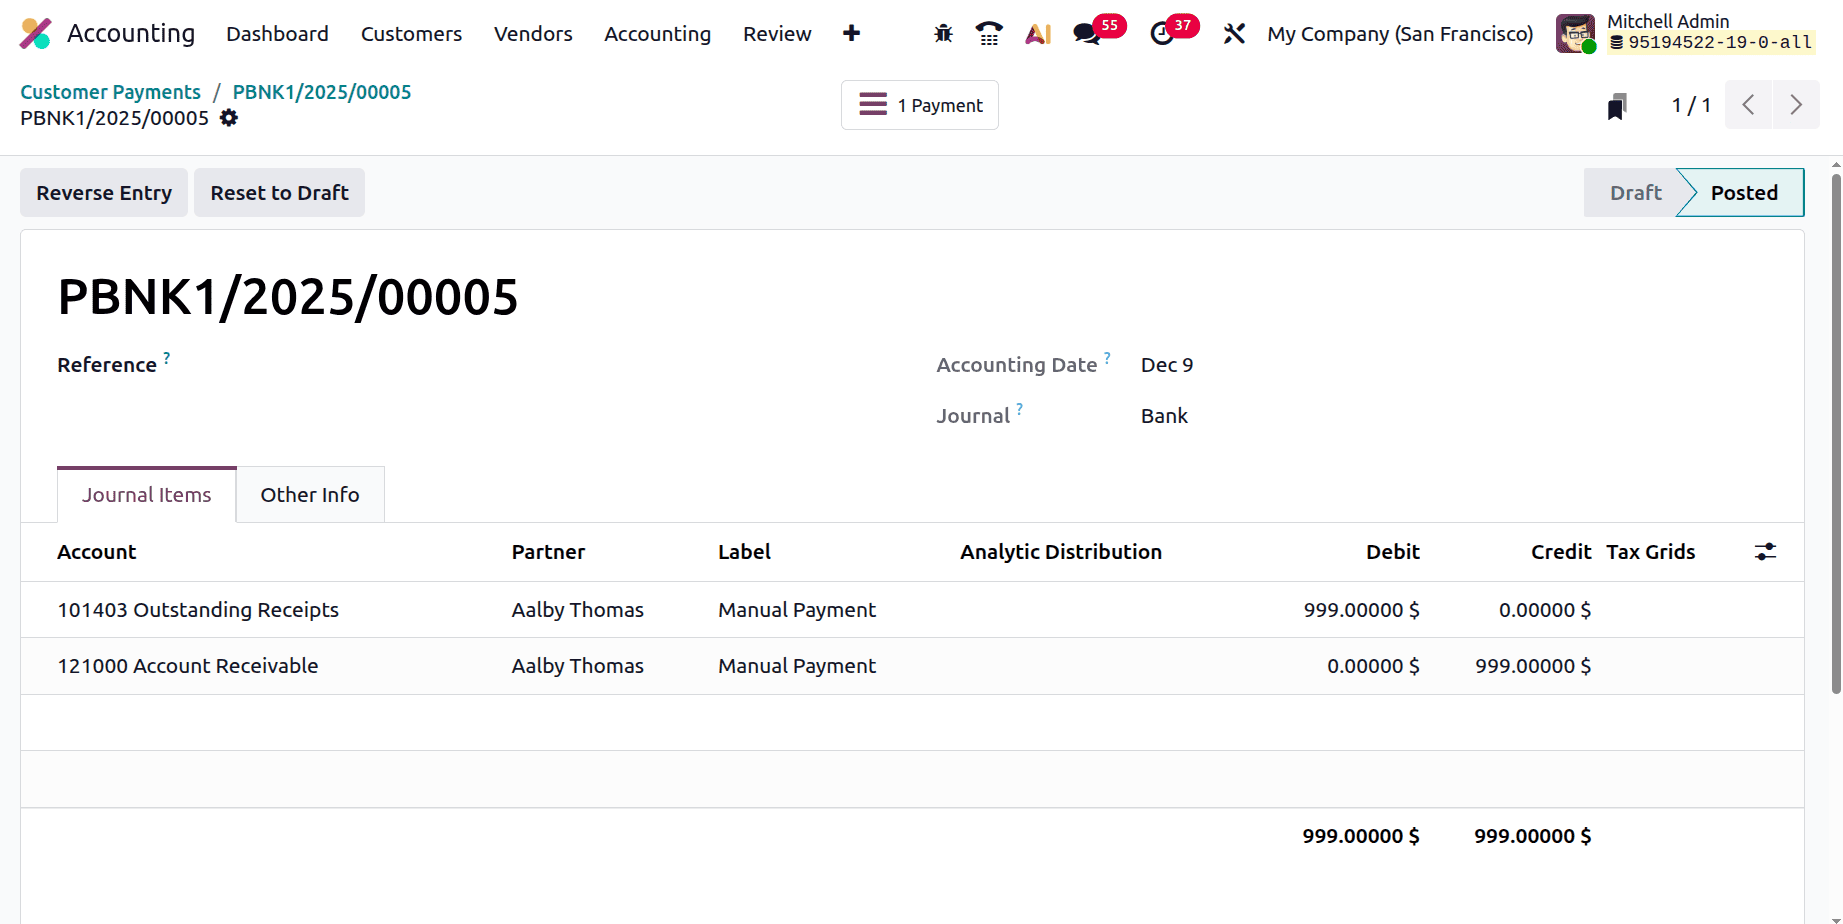
Task: Open activities clock with 37 badge
Action: [1173, 32]
